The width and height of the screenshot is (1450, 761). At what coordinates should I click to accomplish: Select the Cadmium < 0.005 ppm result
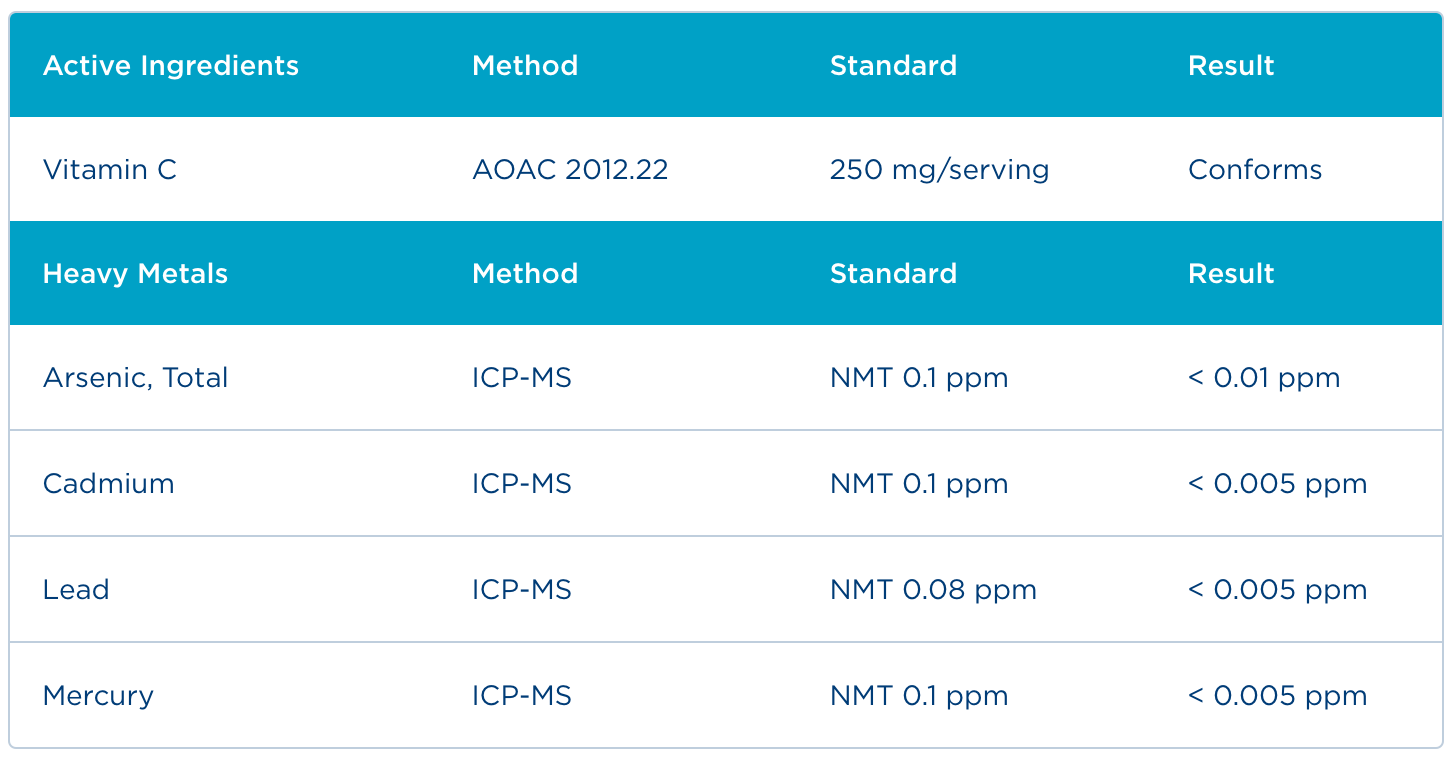pyautogui.click(x=1277, y=484)
